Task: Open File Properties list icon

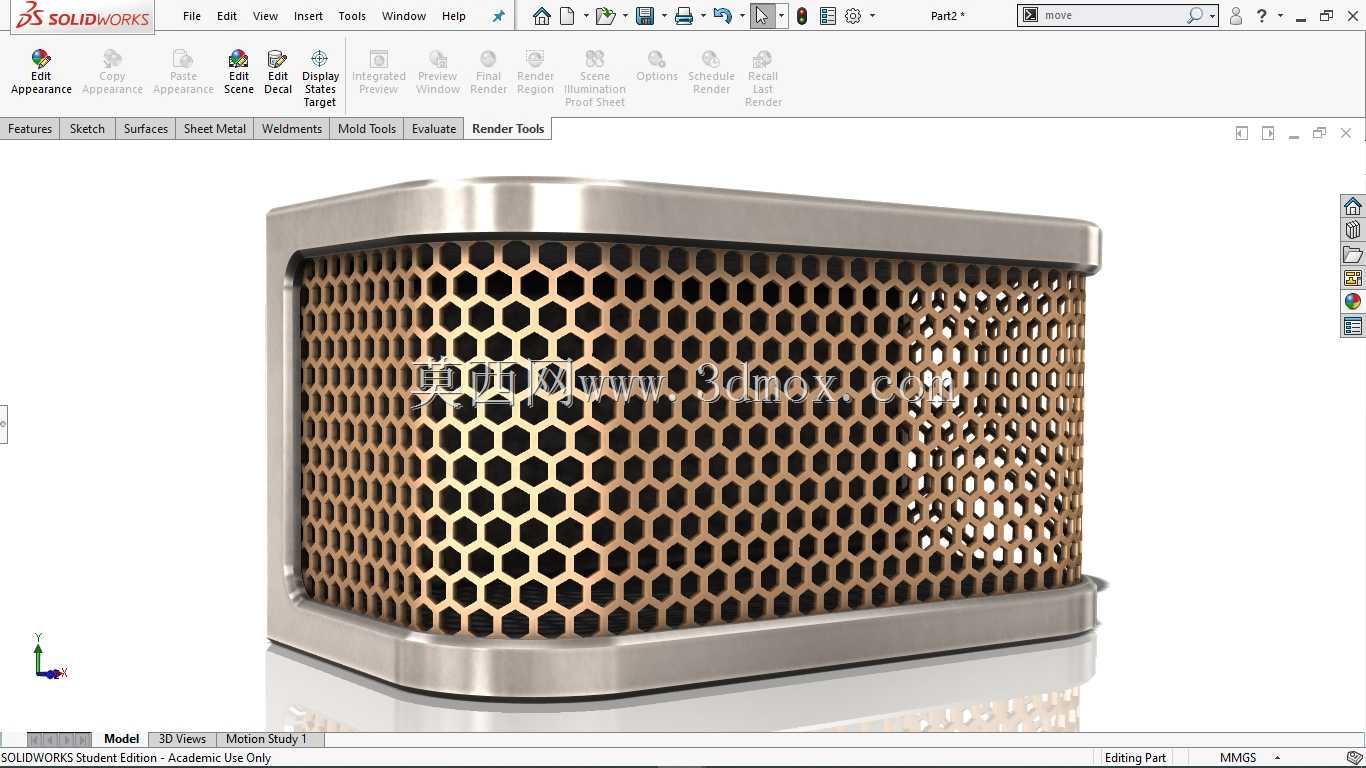Action: tap(827, 16)
